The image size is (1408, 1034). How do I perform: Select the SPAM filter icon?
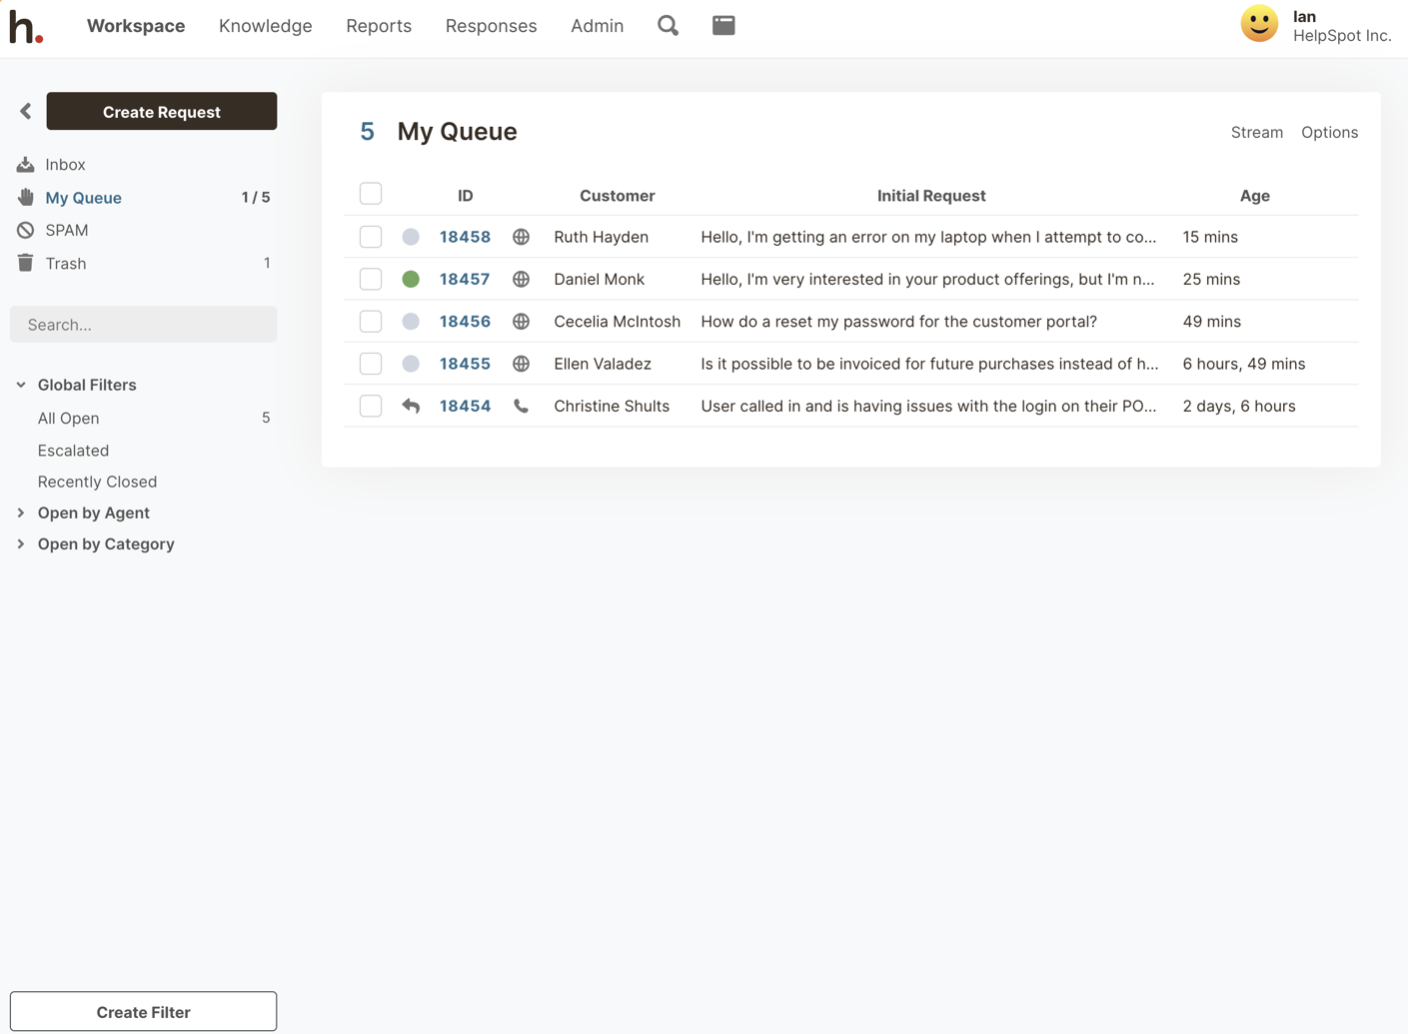point(23,230)
